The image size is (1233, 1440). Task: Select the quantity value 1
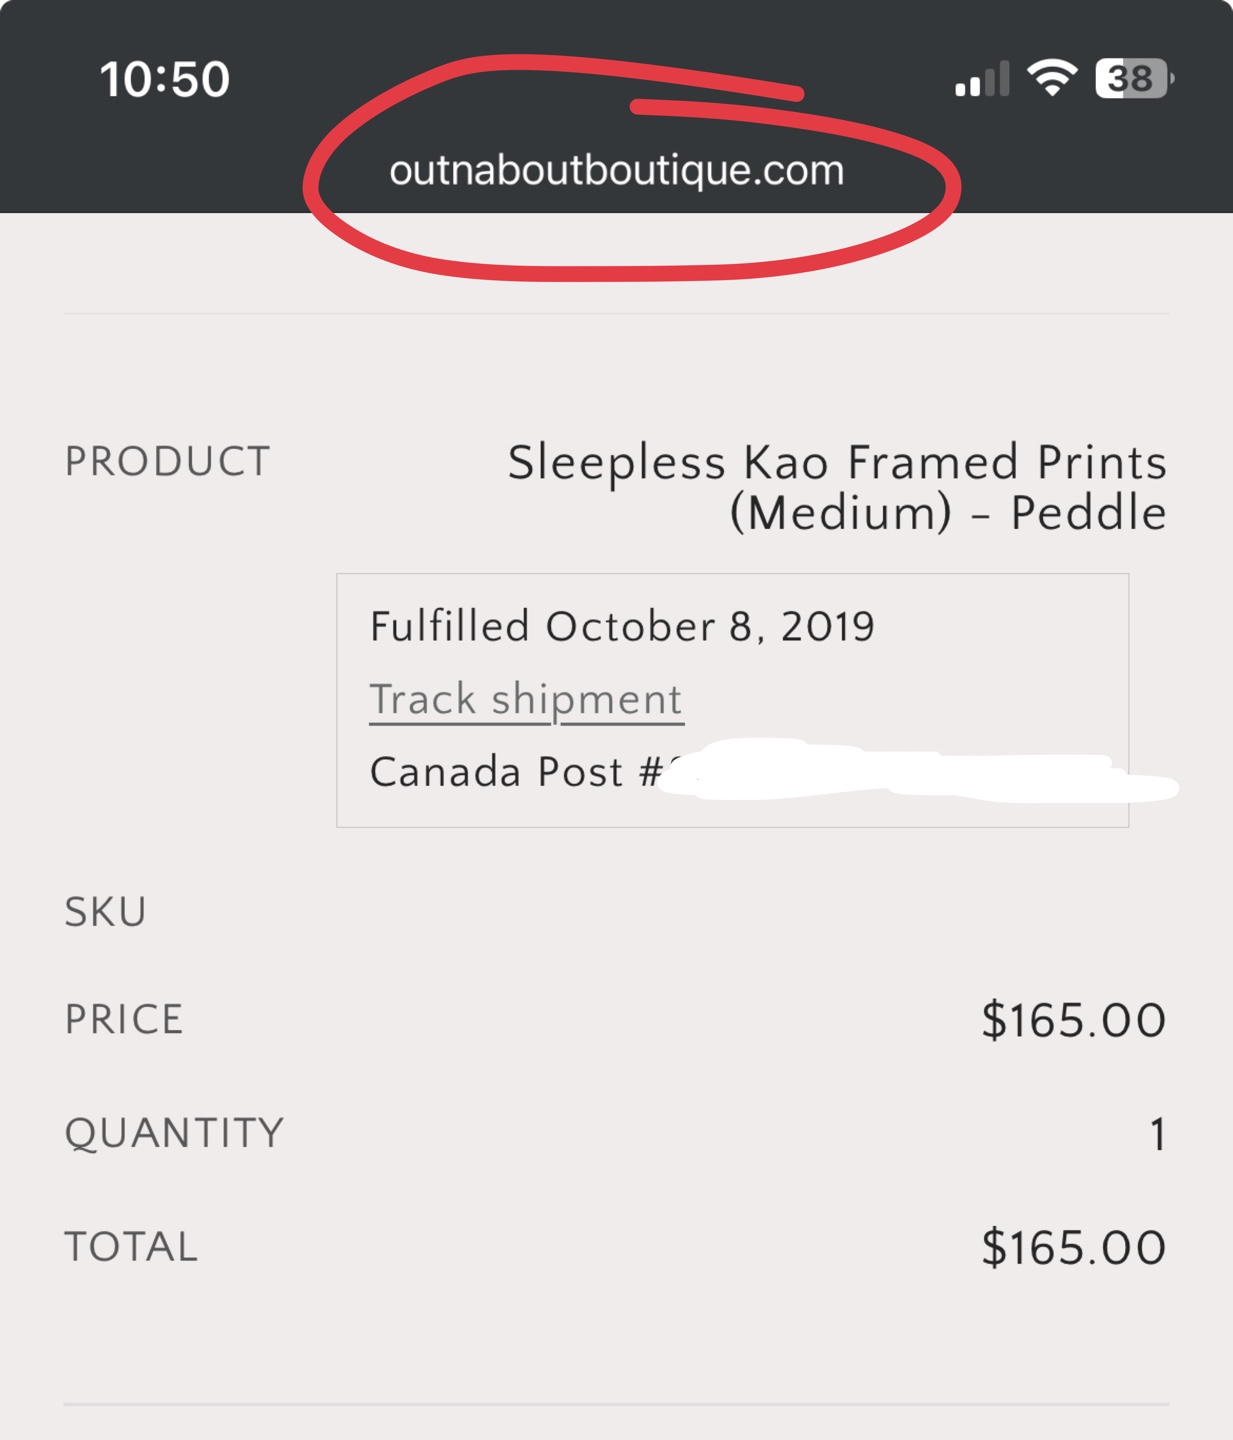(1157, 1135)
